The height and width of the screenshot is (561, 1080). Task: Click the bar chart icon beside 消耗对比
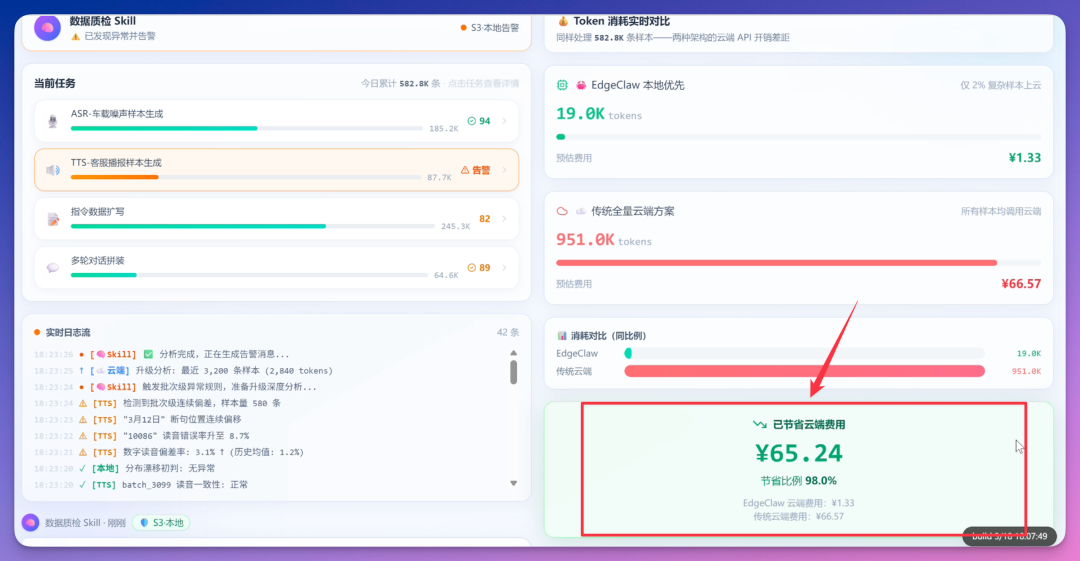point(562,336)
